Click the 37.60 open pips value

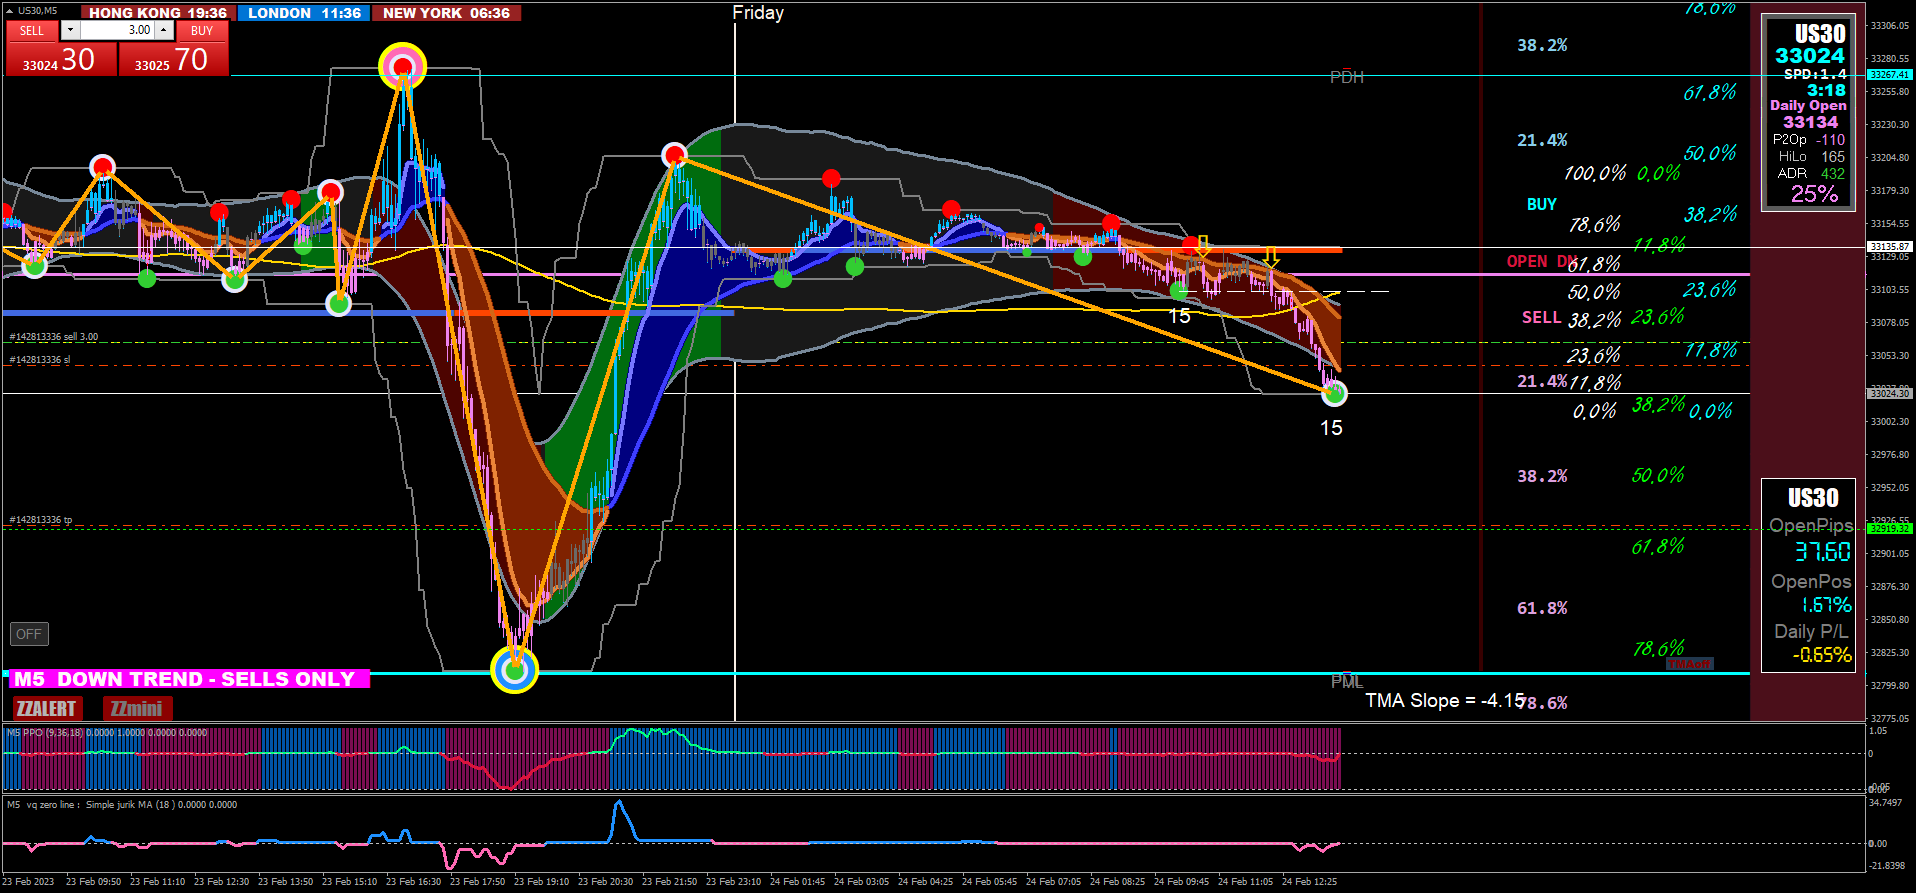[1822, 552]
